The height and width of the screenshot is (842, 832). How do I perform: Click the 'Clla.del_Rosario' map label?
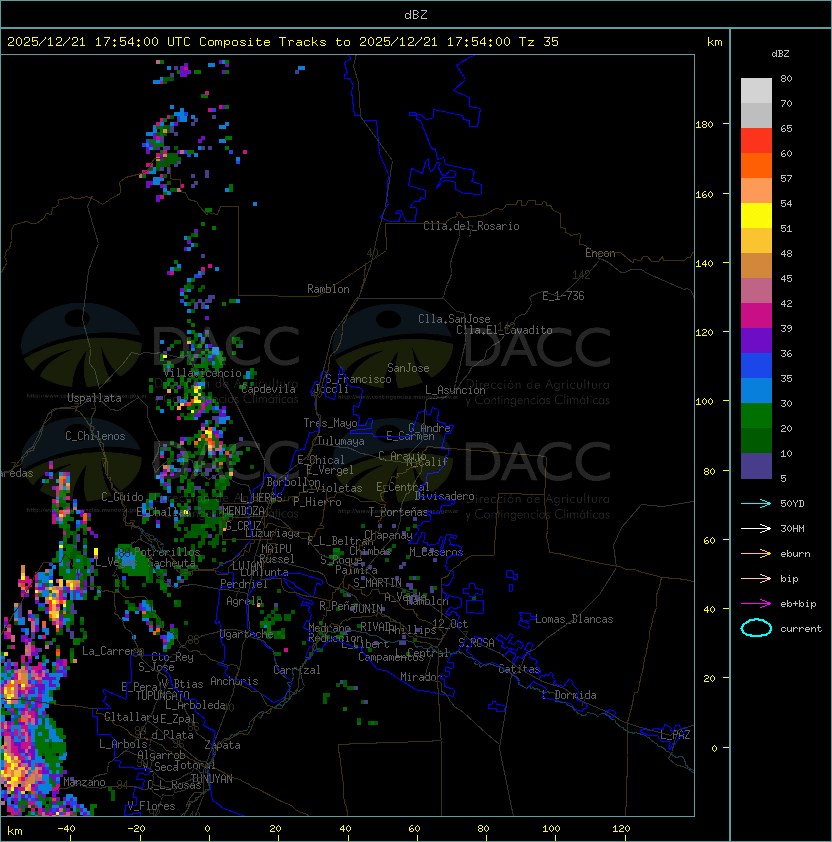point(471,226)
